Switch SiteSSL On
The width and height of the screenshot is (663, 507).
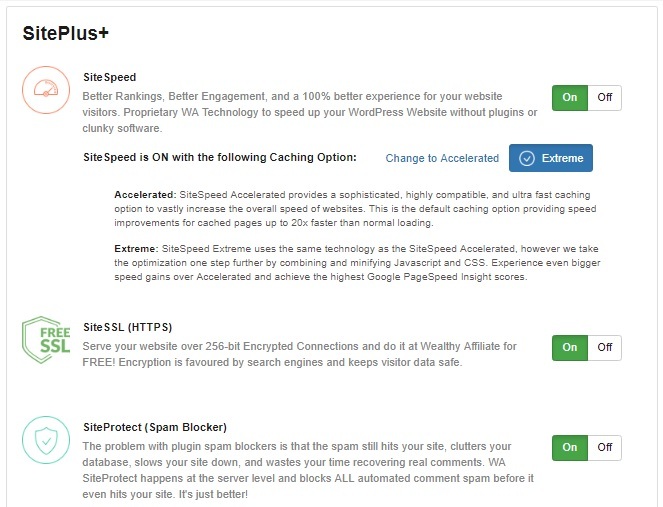(x=570, y=348)
